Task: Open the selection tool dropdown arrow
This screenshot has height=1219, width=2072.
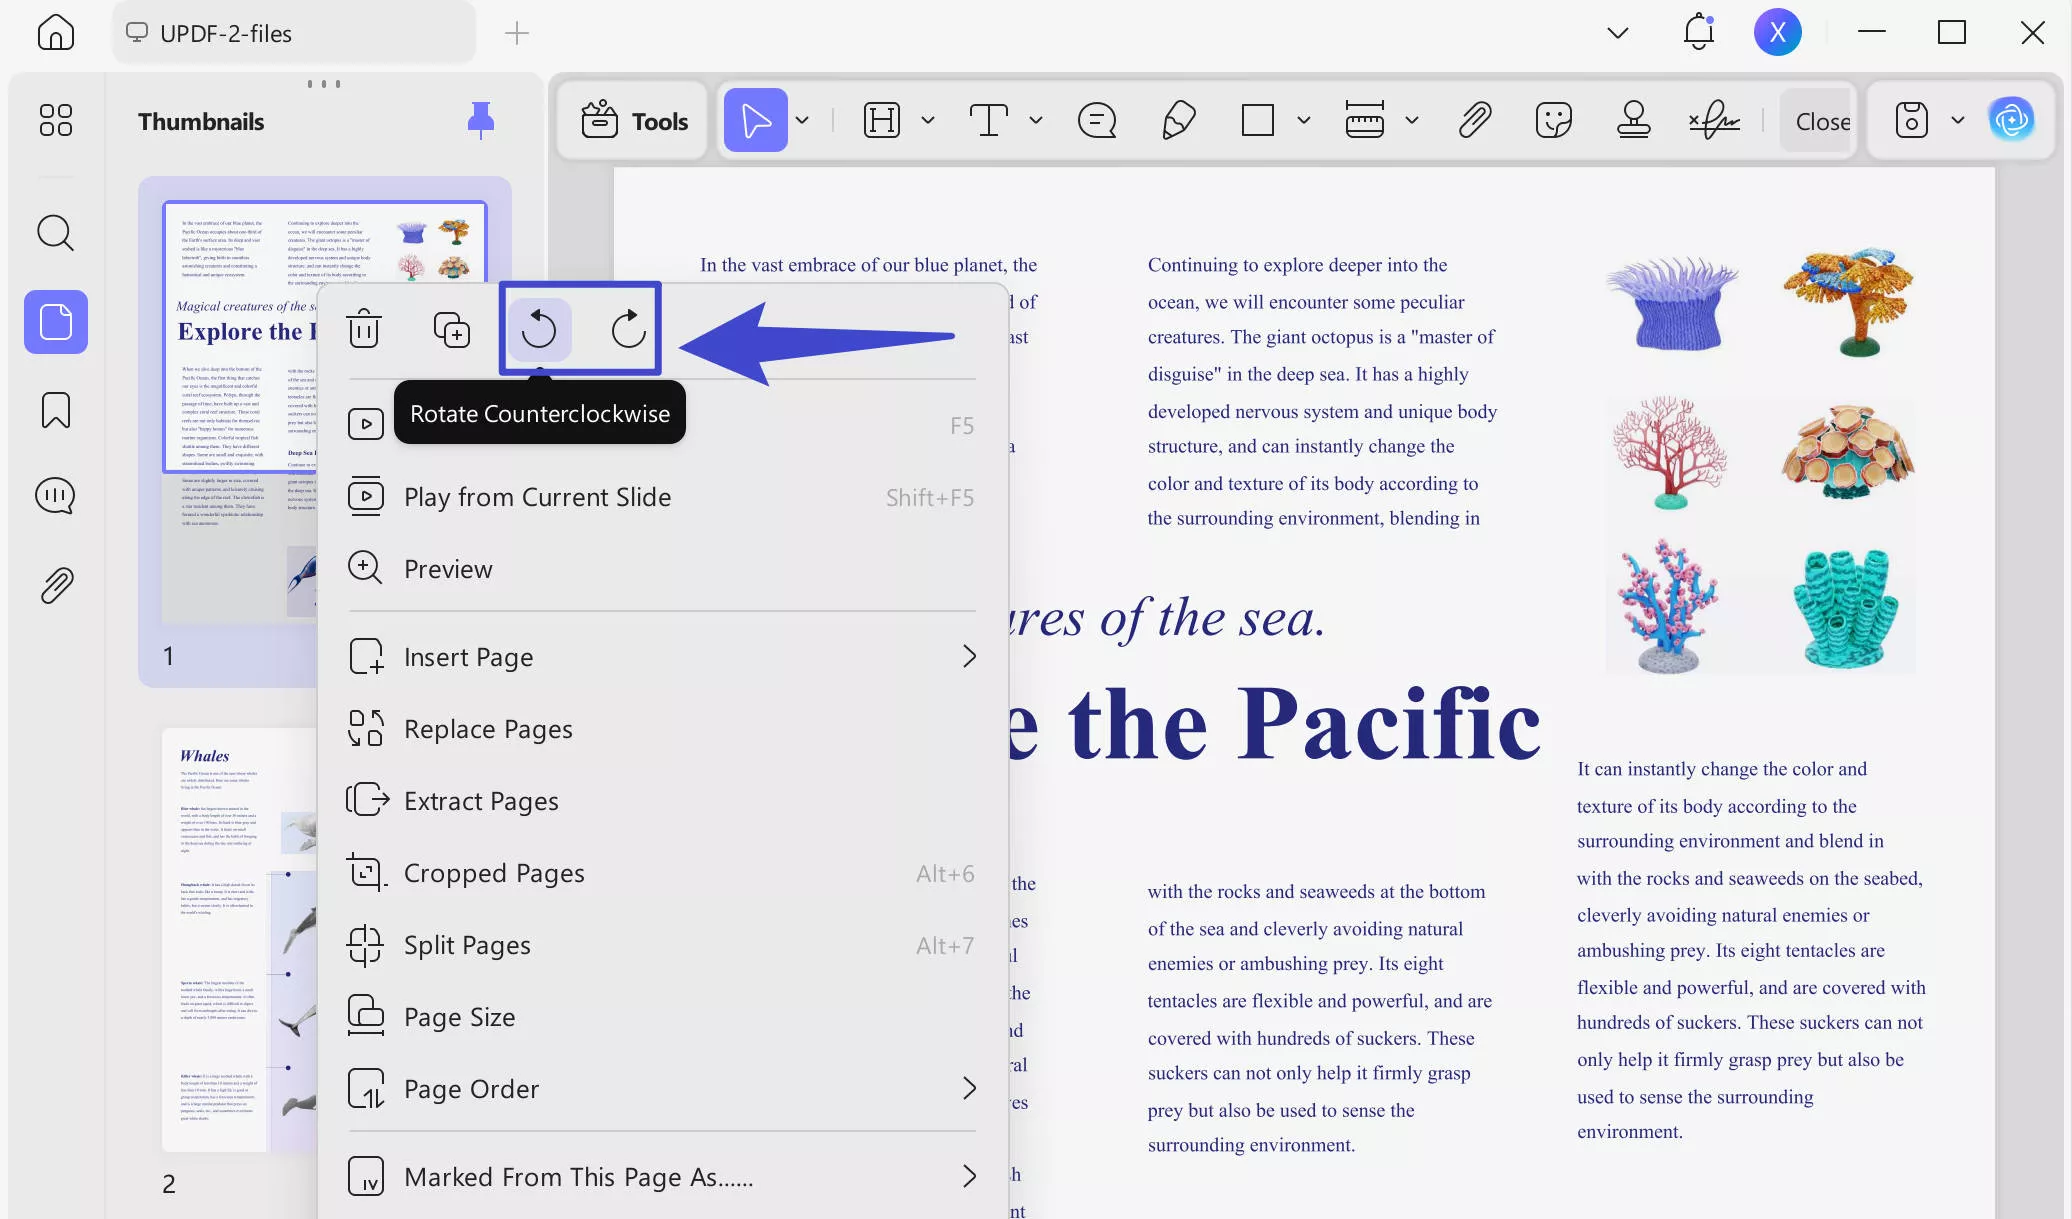Action: [802, 120]
